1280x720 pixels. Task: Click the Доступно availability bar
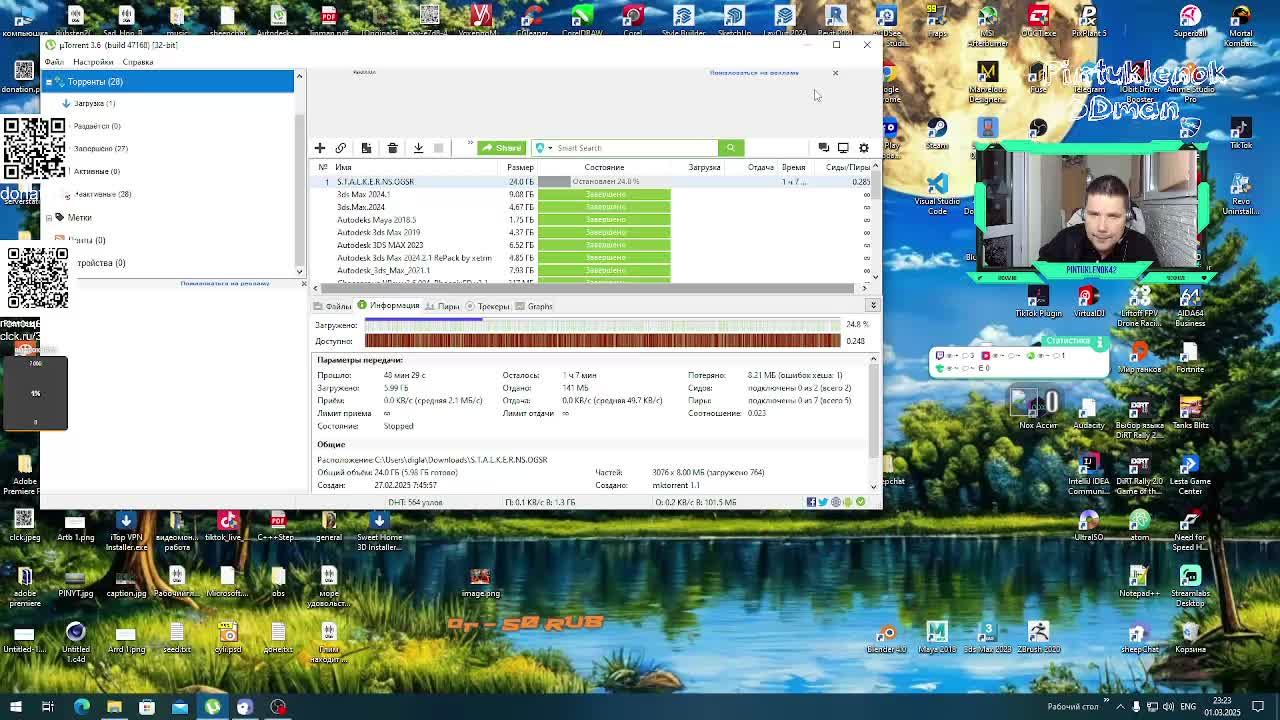coord(603,341)
